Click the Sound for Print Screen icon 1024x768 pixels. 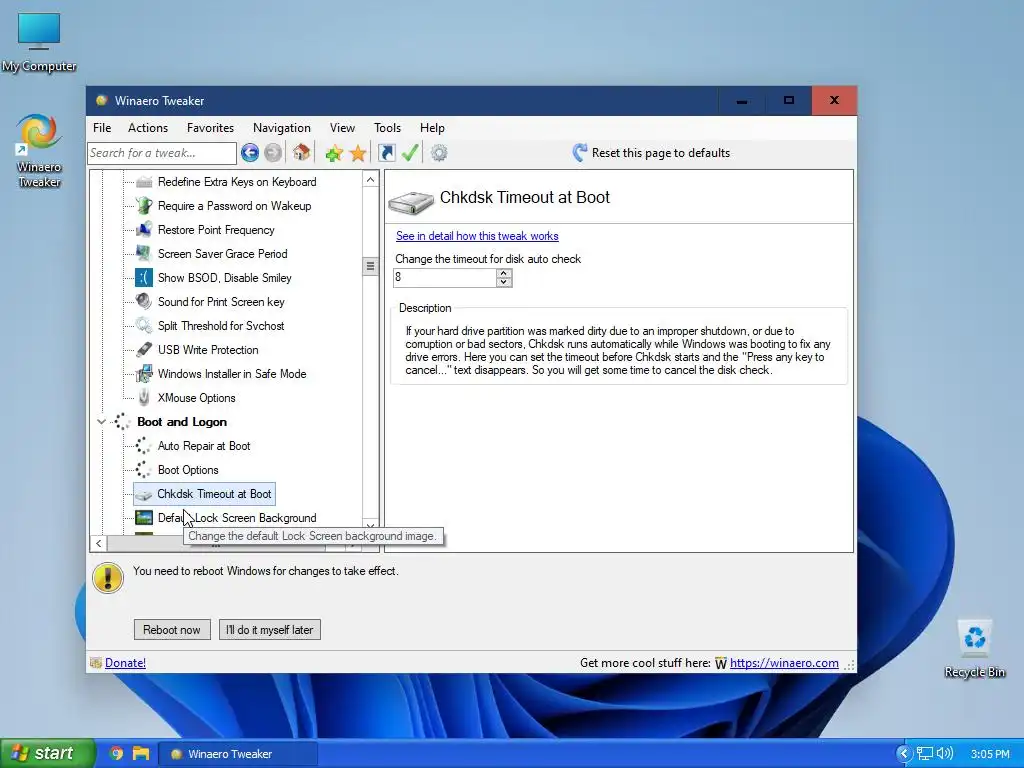pos(144,302)
